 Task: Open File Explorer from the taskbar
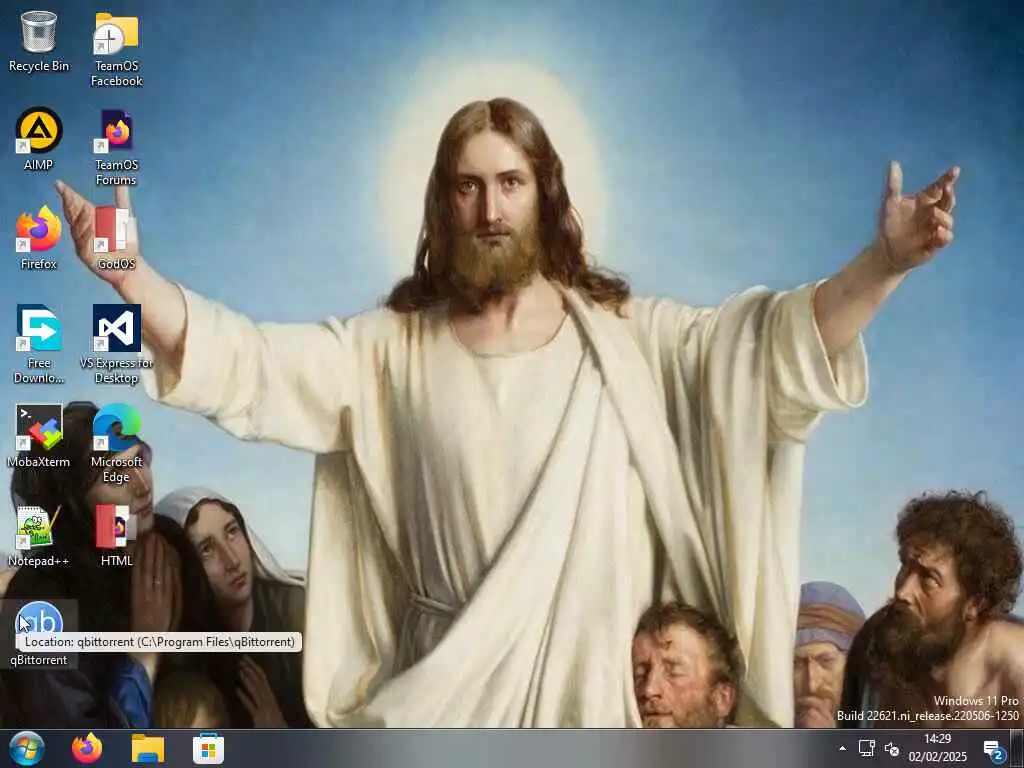click(x=148, y=748)
